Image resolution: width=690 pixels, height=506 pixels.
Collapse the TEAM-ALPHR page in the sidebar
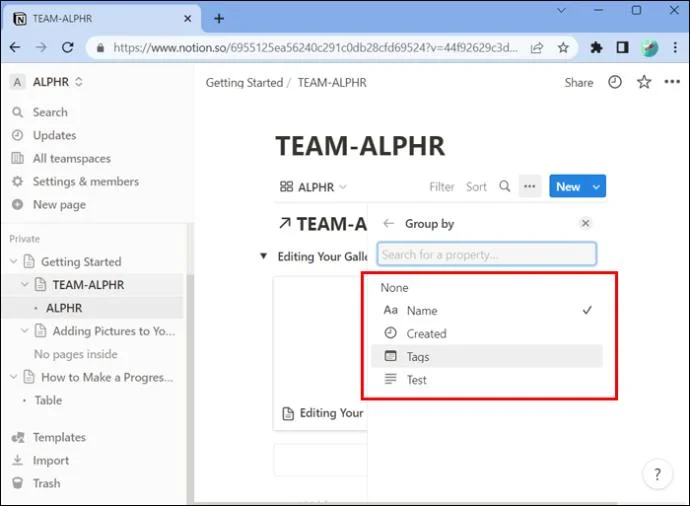point(25,285)
